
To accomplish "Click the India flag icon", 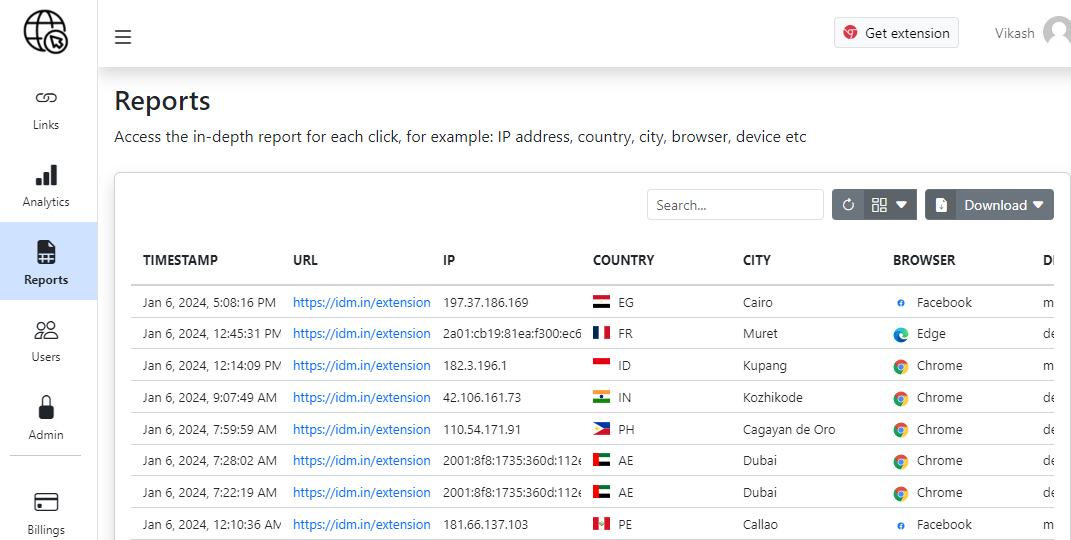I will pos(601,397).
